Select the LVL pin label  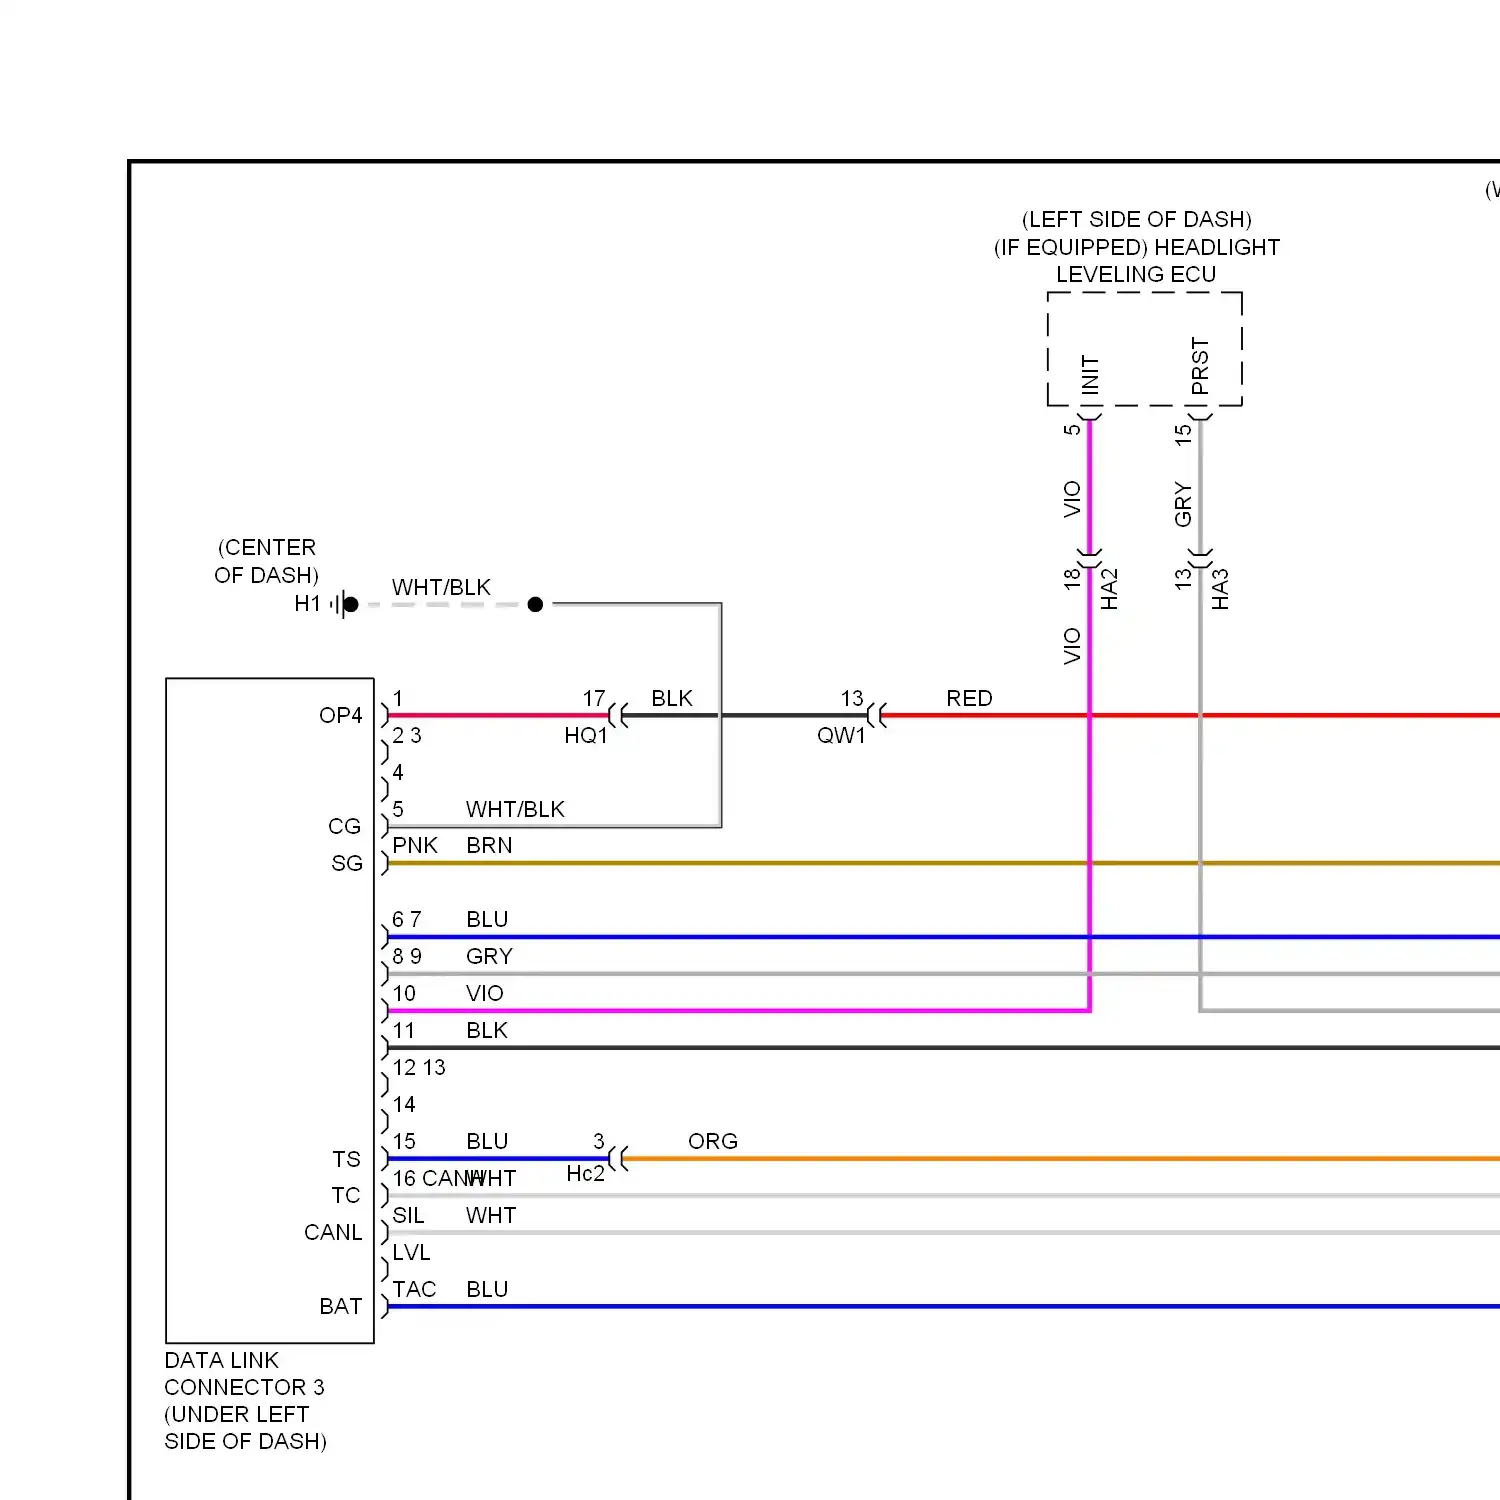click(411, 1252)
